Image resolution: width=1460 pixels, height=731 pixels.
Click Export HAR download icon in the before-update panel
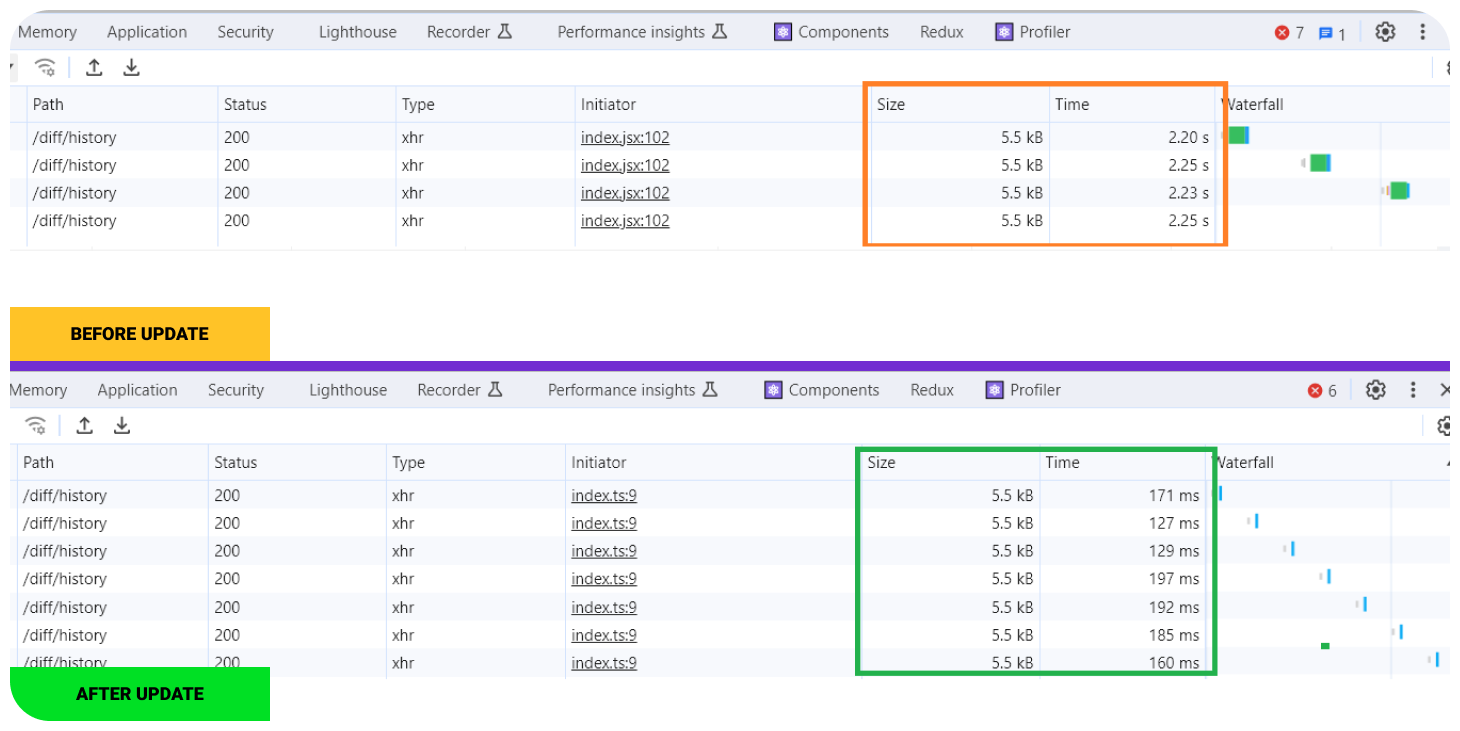click(131, 68)
